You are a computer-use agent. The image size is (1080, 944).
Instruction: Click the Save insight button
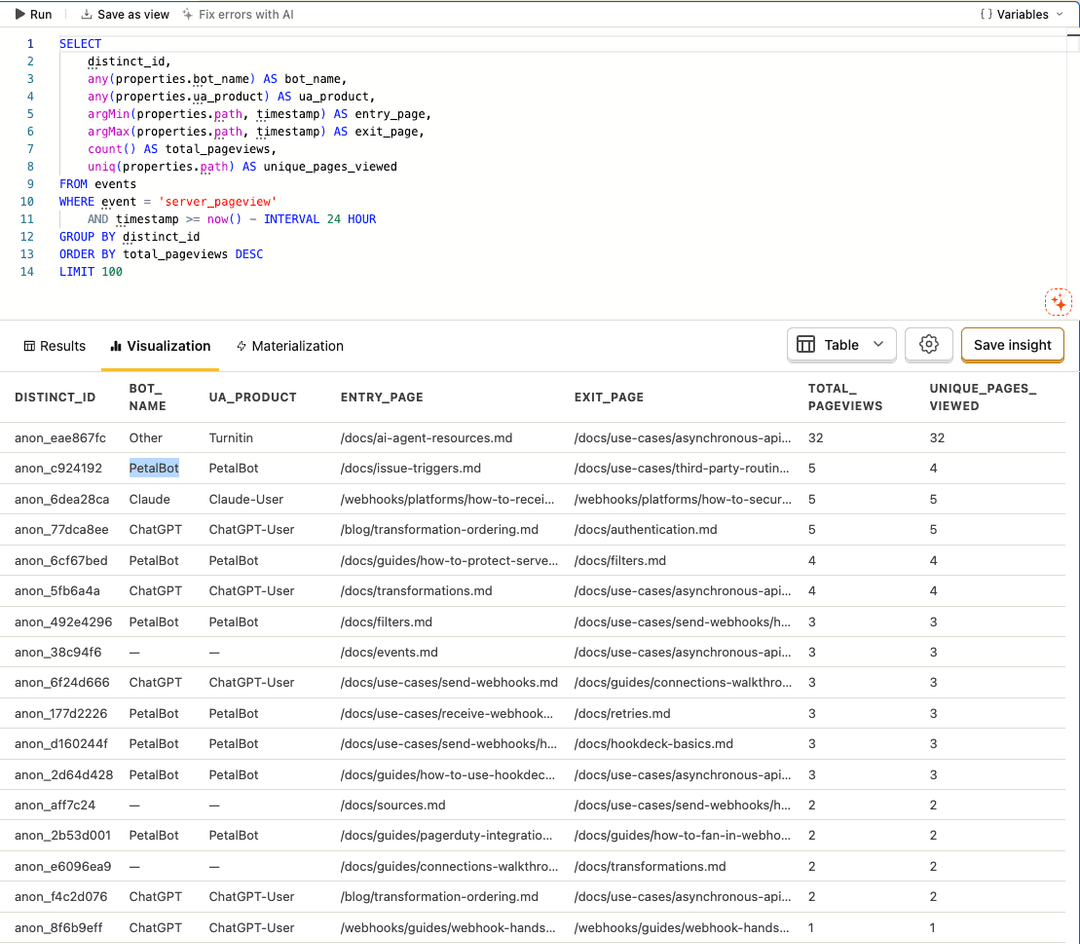pos(1012,344)
